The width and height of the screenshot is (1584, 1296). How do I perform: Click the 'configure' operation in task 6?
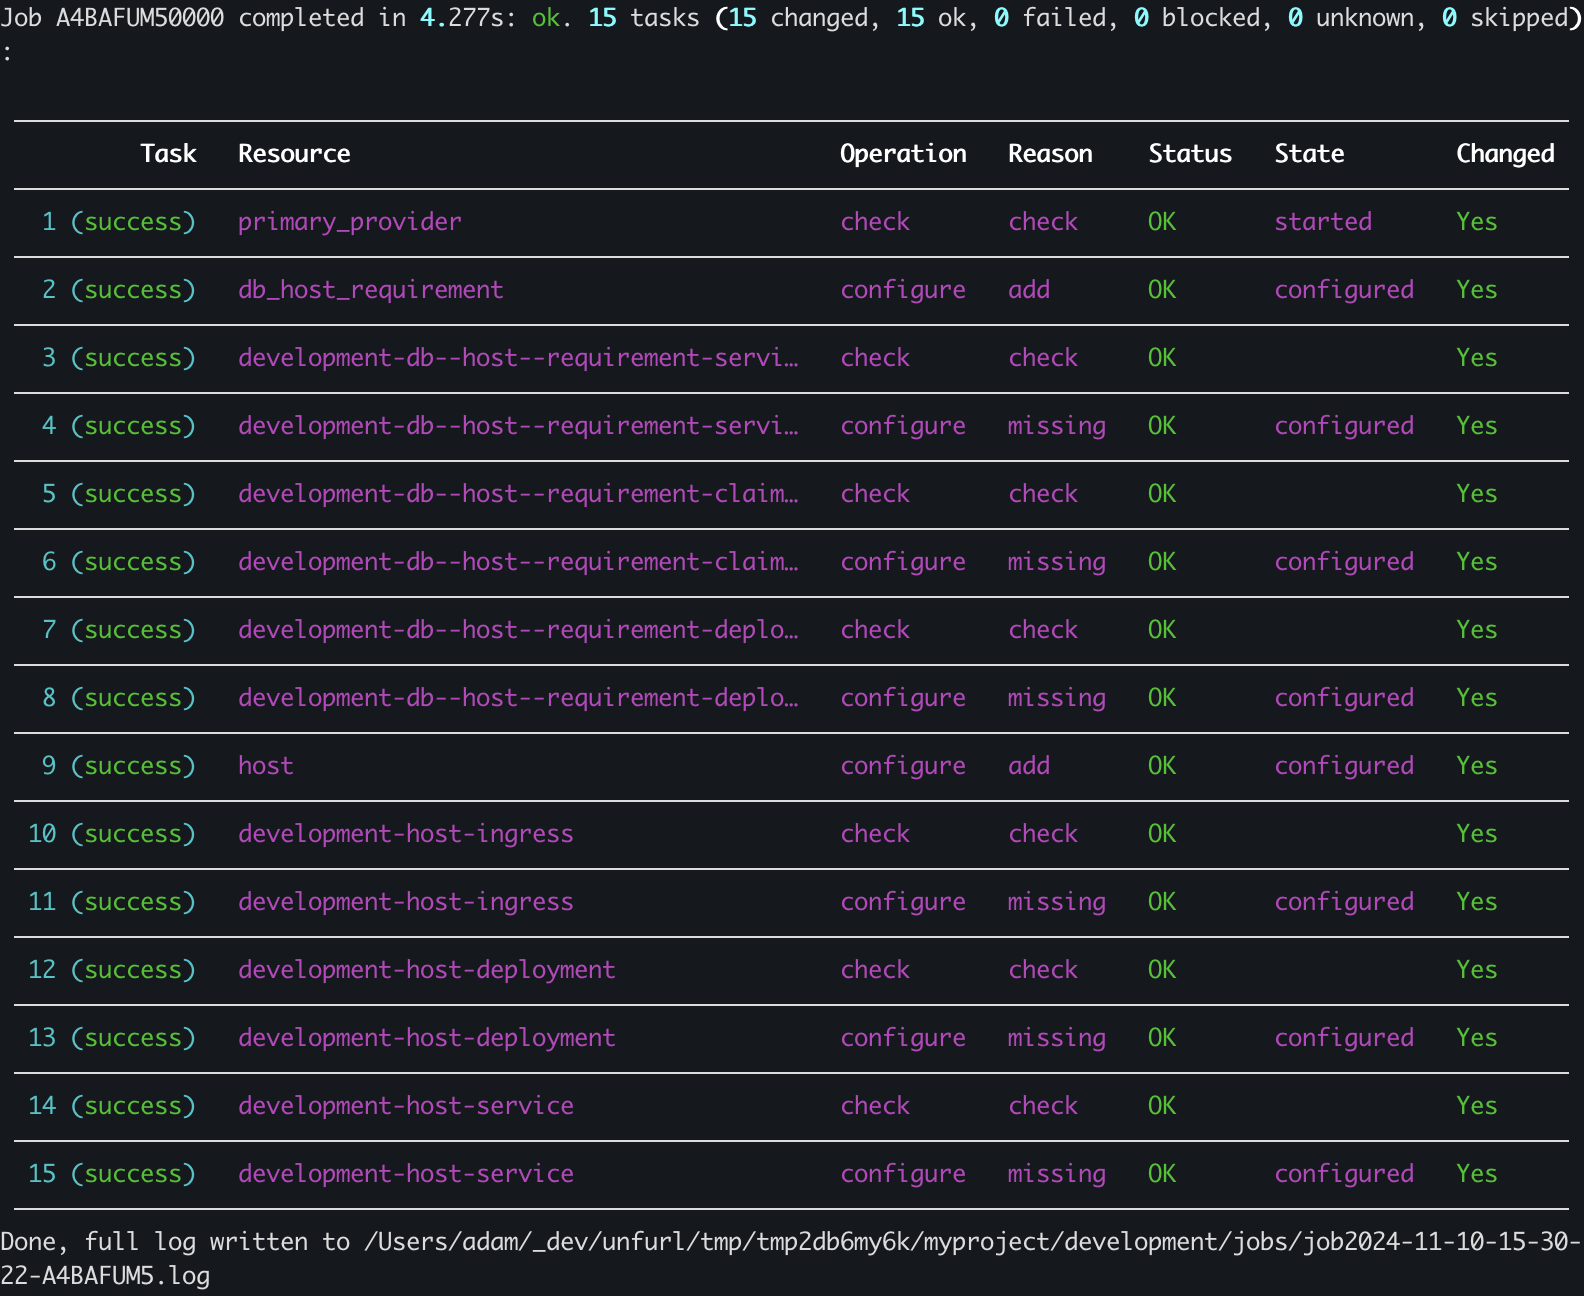[x=903, y=562]
